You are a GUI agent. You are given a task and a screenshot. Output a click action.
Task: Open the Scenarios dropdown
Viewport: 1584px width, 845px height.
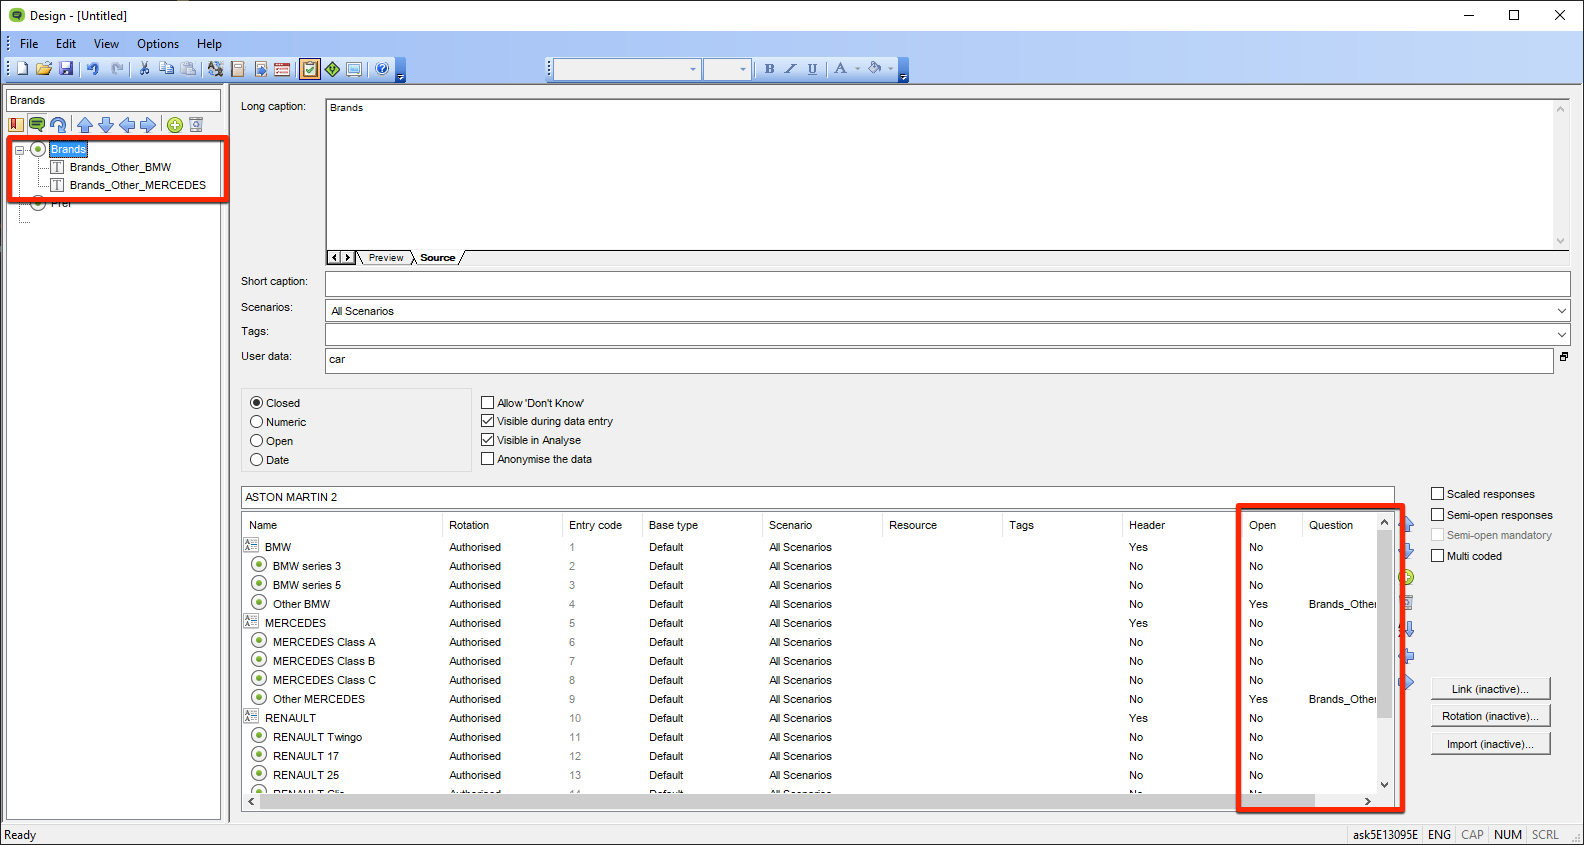1561,311
